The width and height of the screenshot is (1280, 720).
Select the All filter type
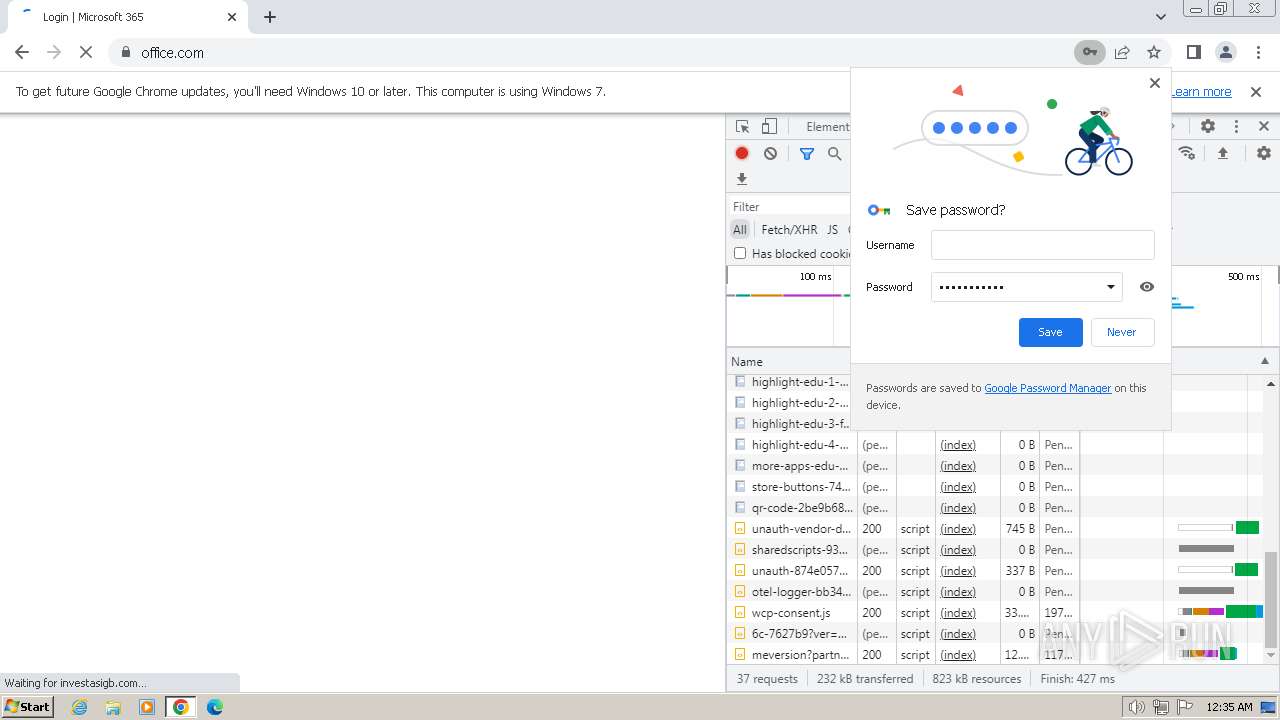click(740, 229)
